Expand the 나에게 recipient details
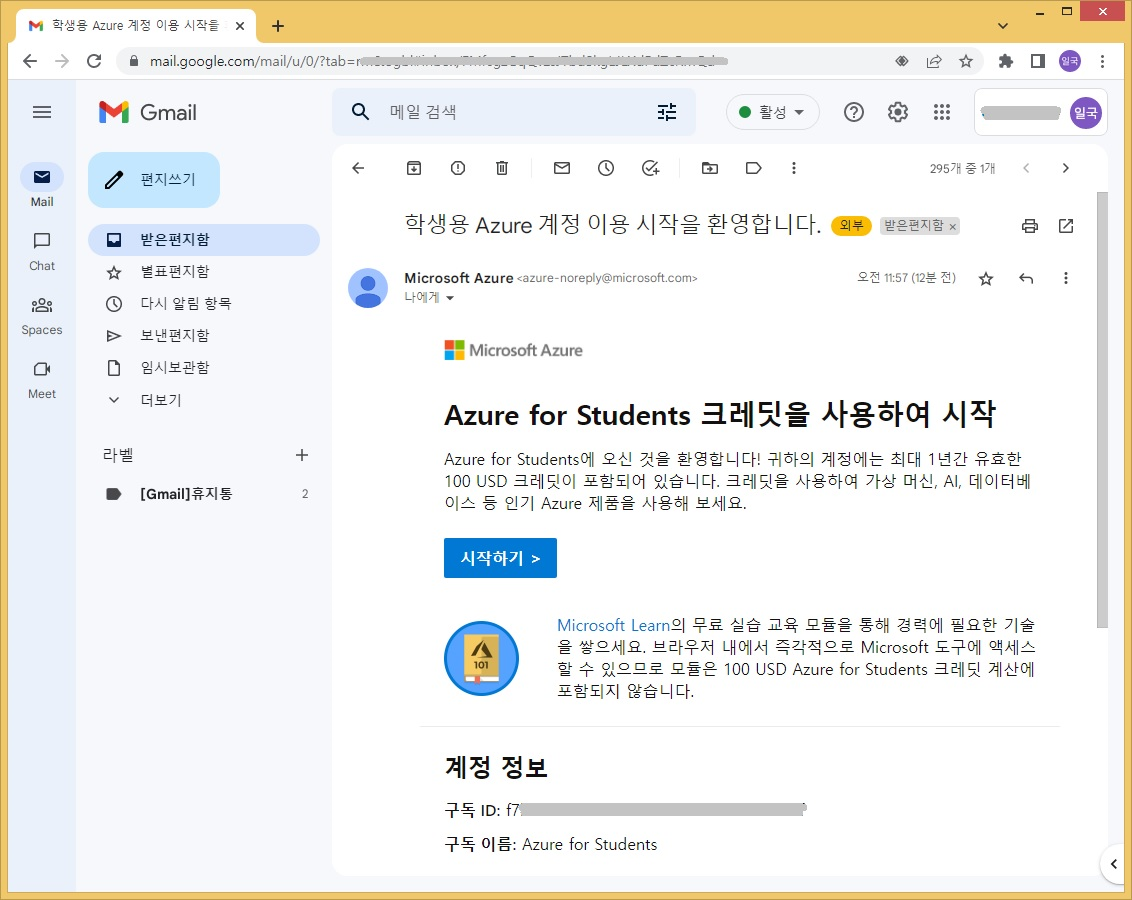 tap(449, 298)
